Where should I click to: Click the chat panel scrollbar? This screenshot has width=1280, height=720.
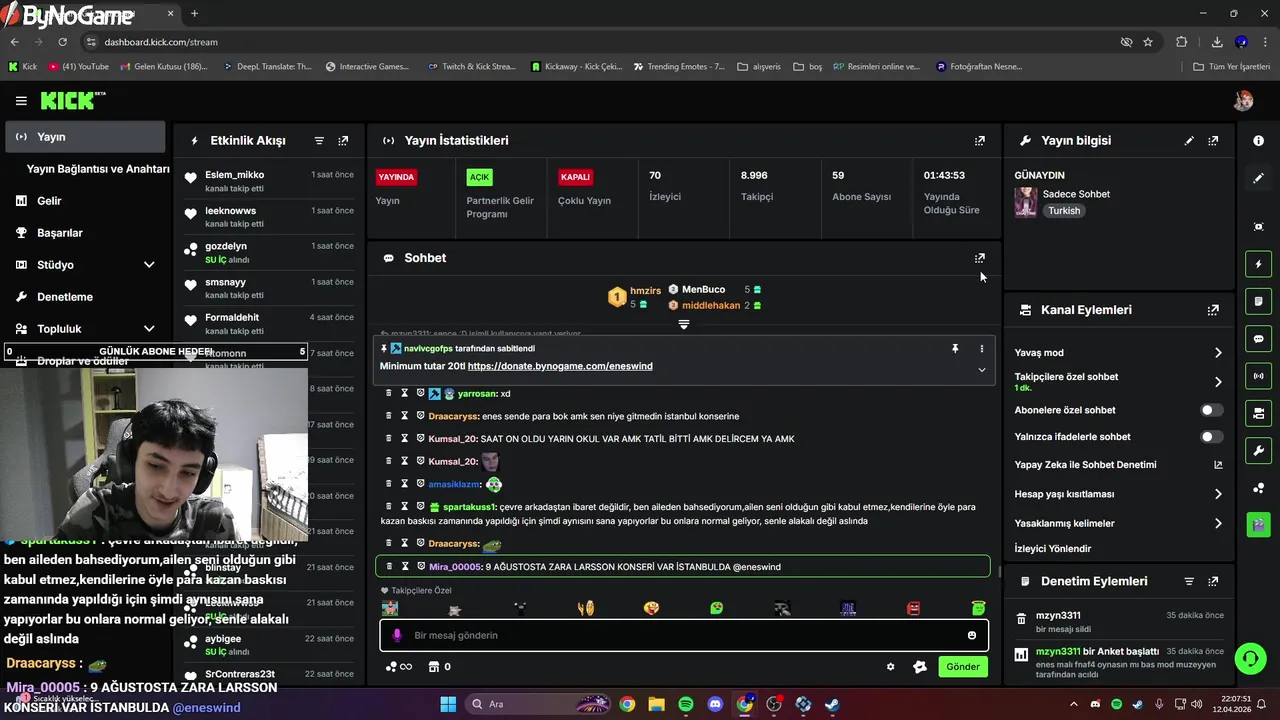pyautogui.click(x=999, y=571)
